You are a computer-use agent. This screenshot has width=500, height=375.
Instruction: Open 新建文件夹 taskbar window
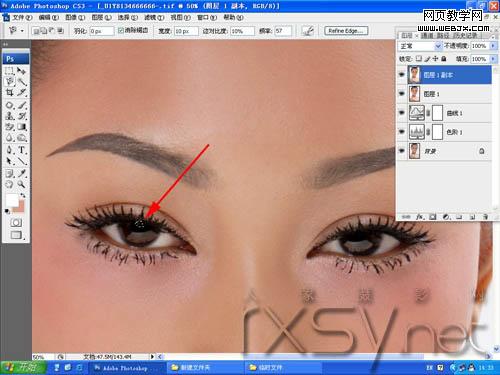click(205, 367)
